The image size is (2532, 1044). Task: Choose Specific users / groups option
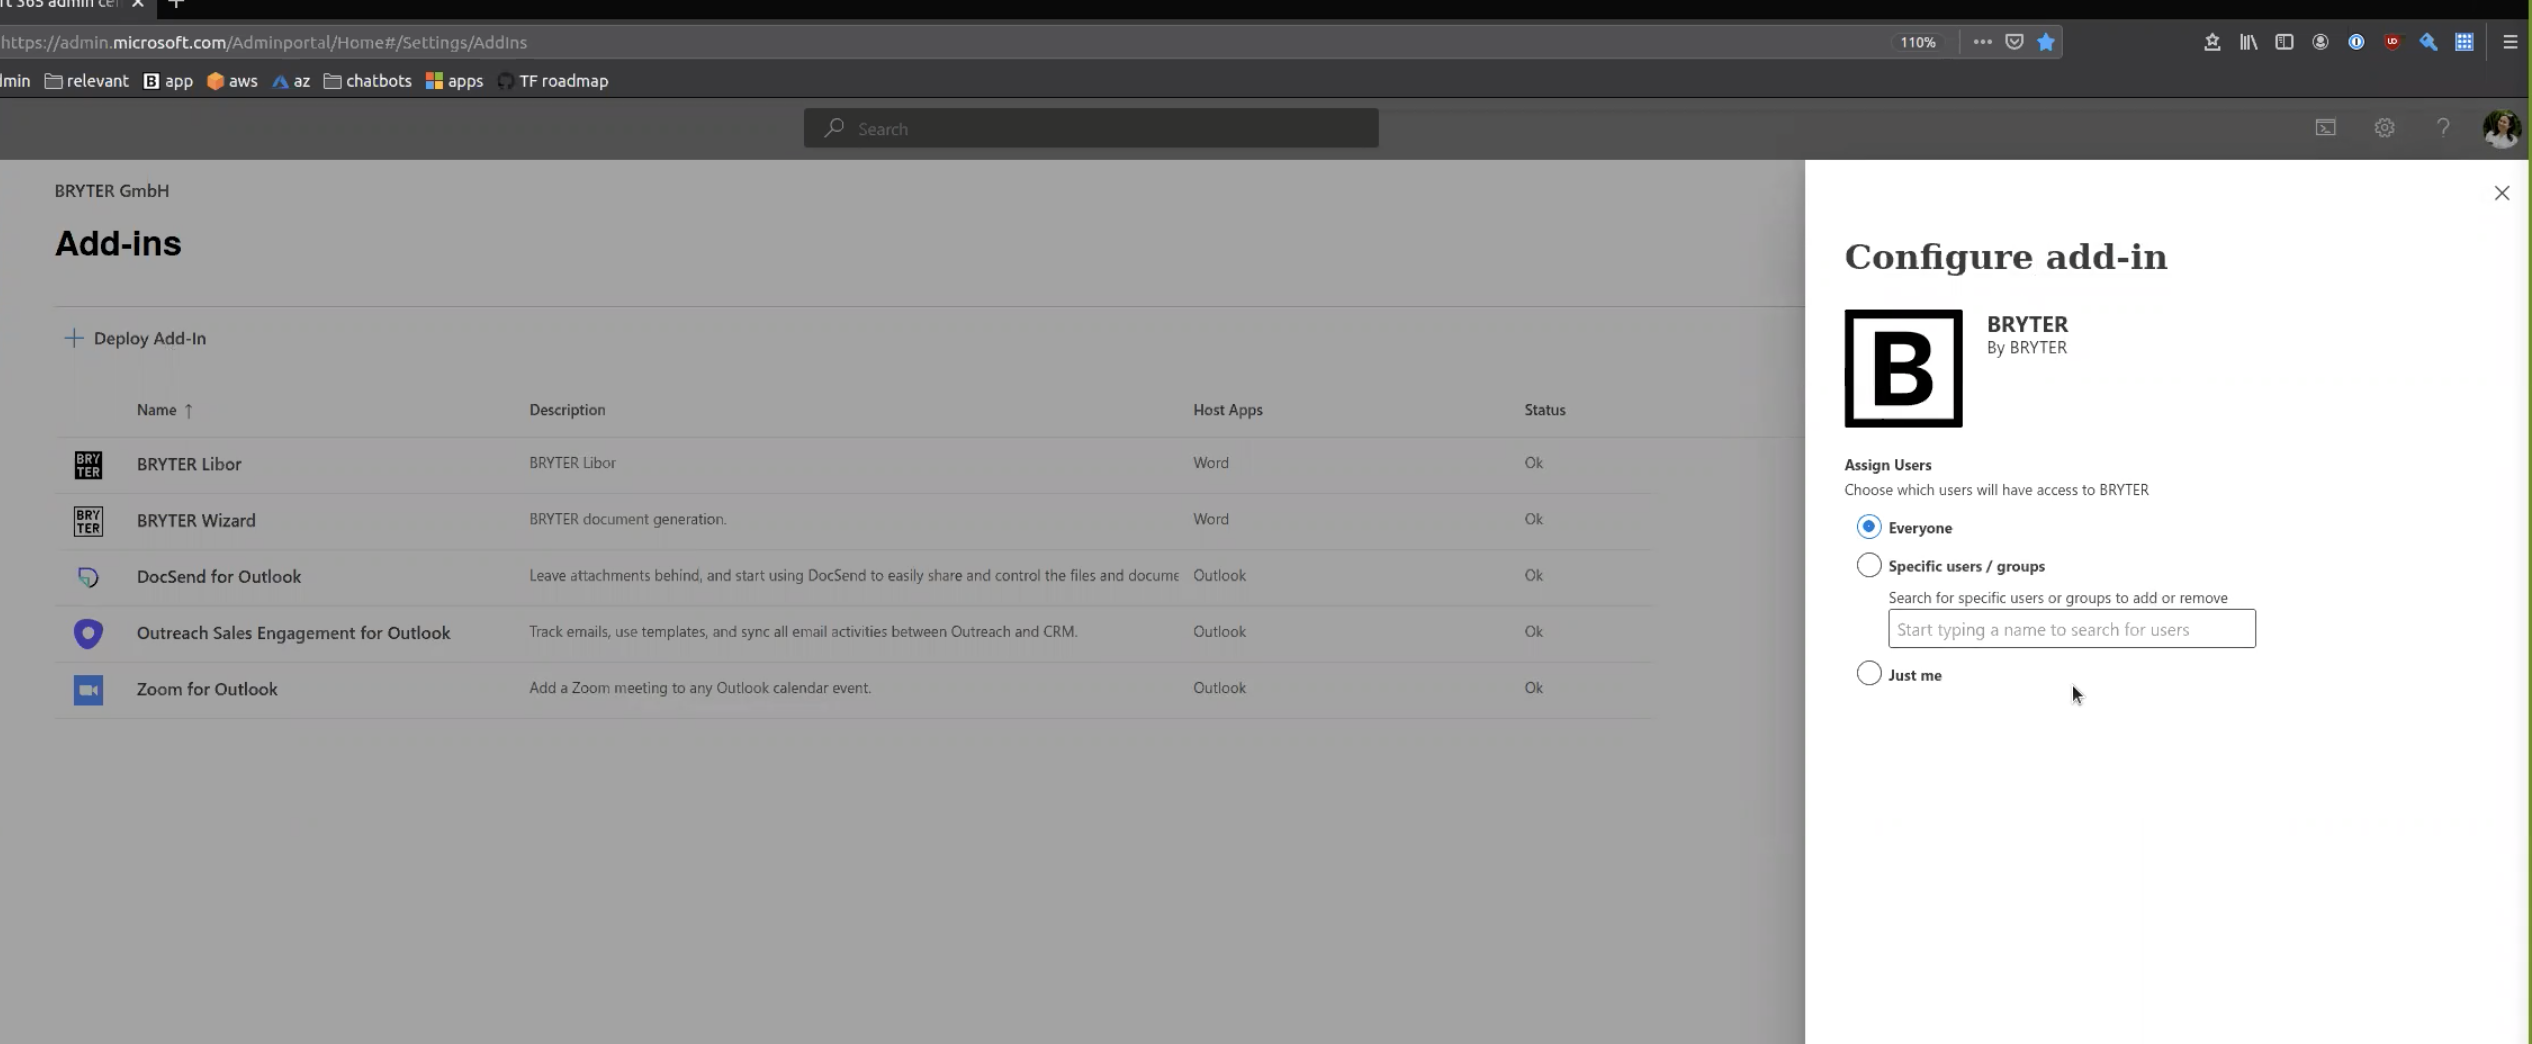click(x=1868, y=565)
